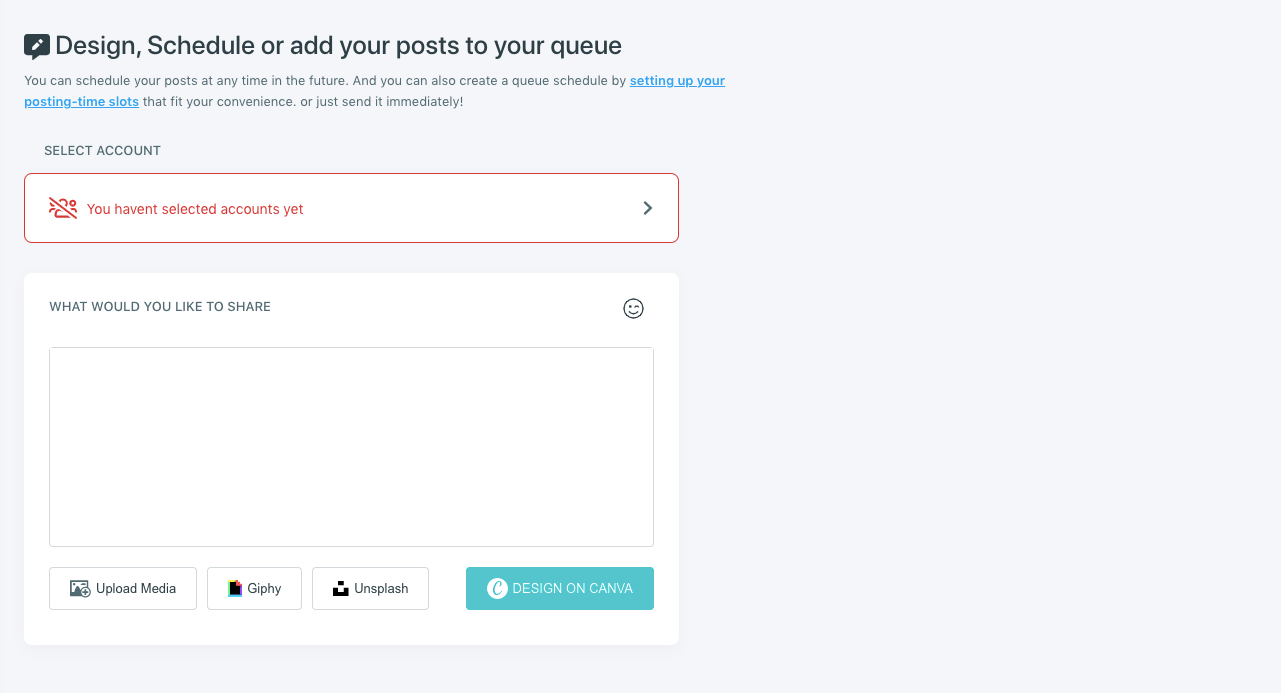Click the WHAT WOULD YOU LIKE TO SHARE heading
This screenshot has width=1281, height=693.
(159, 306)
